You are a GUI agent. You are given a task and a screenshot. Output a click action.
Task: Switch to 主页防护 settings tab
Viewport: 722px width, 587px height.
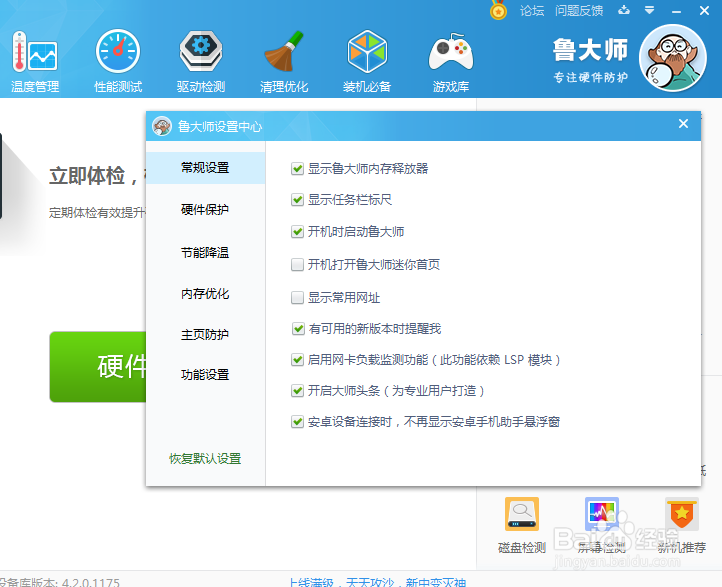205,334
